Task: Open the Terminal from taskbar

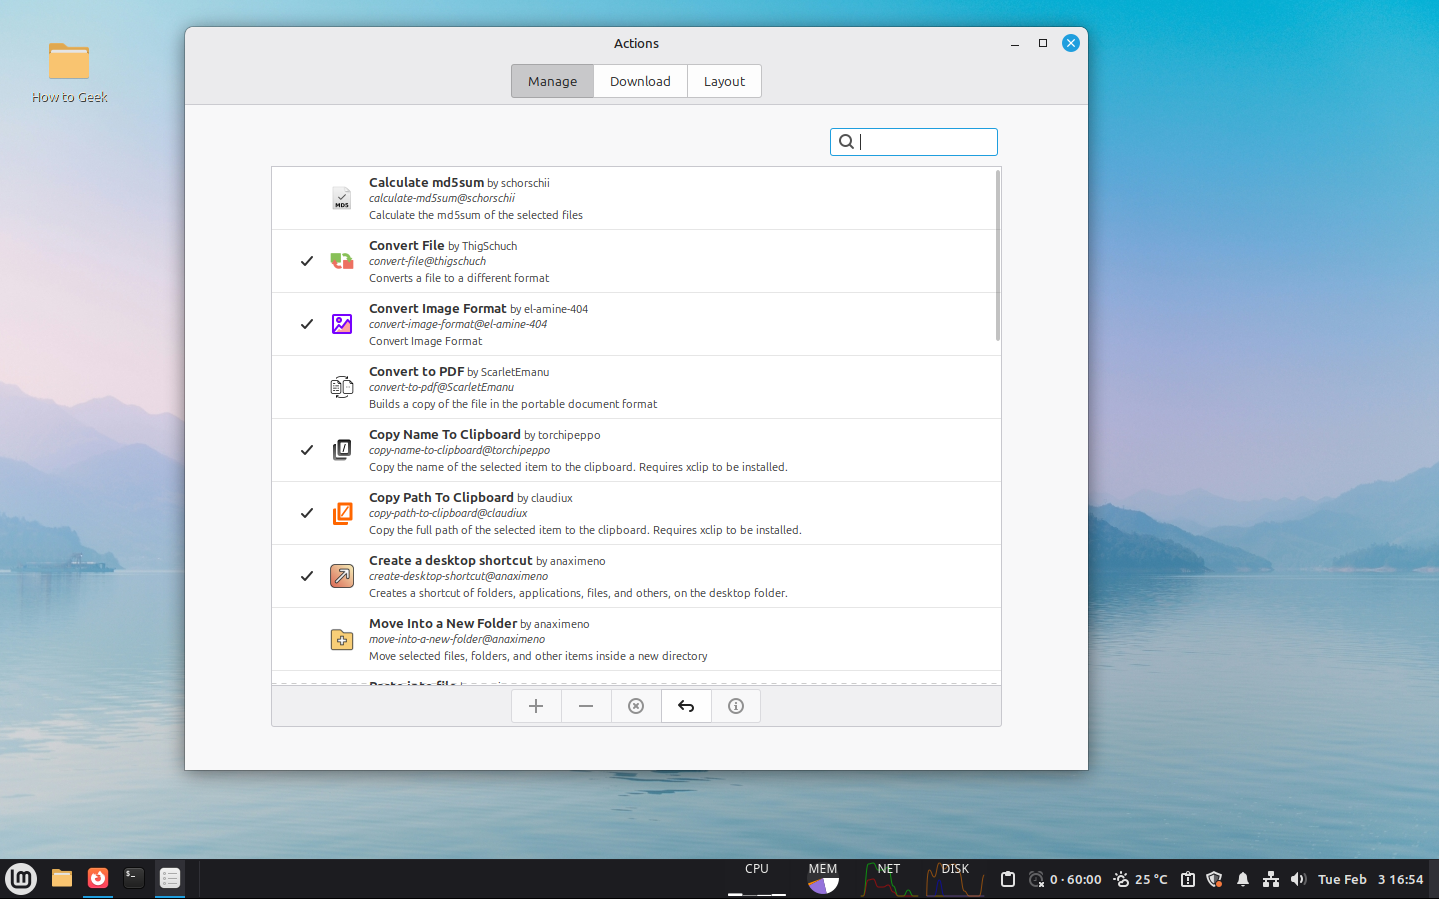Action: pyautogui.click(x=134, y=879)
